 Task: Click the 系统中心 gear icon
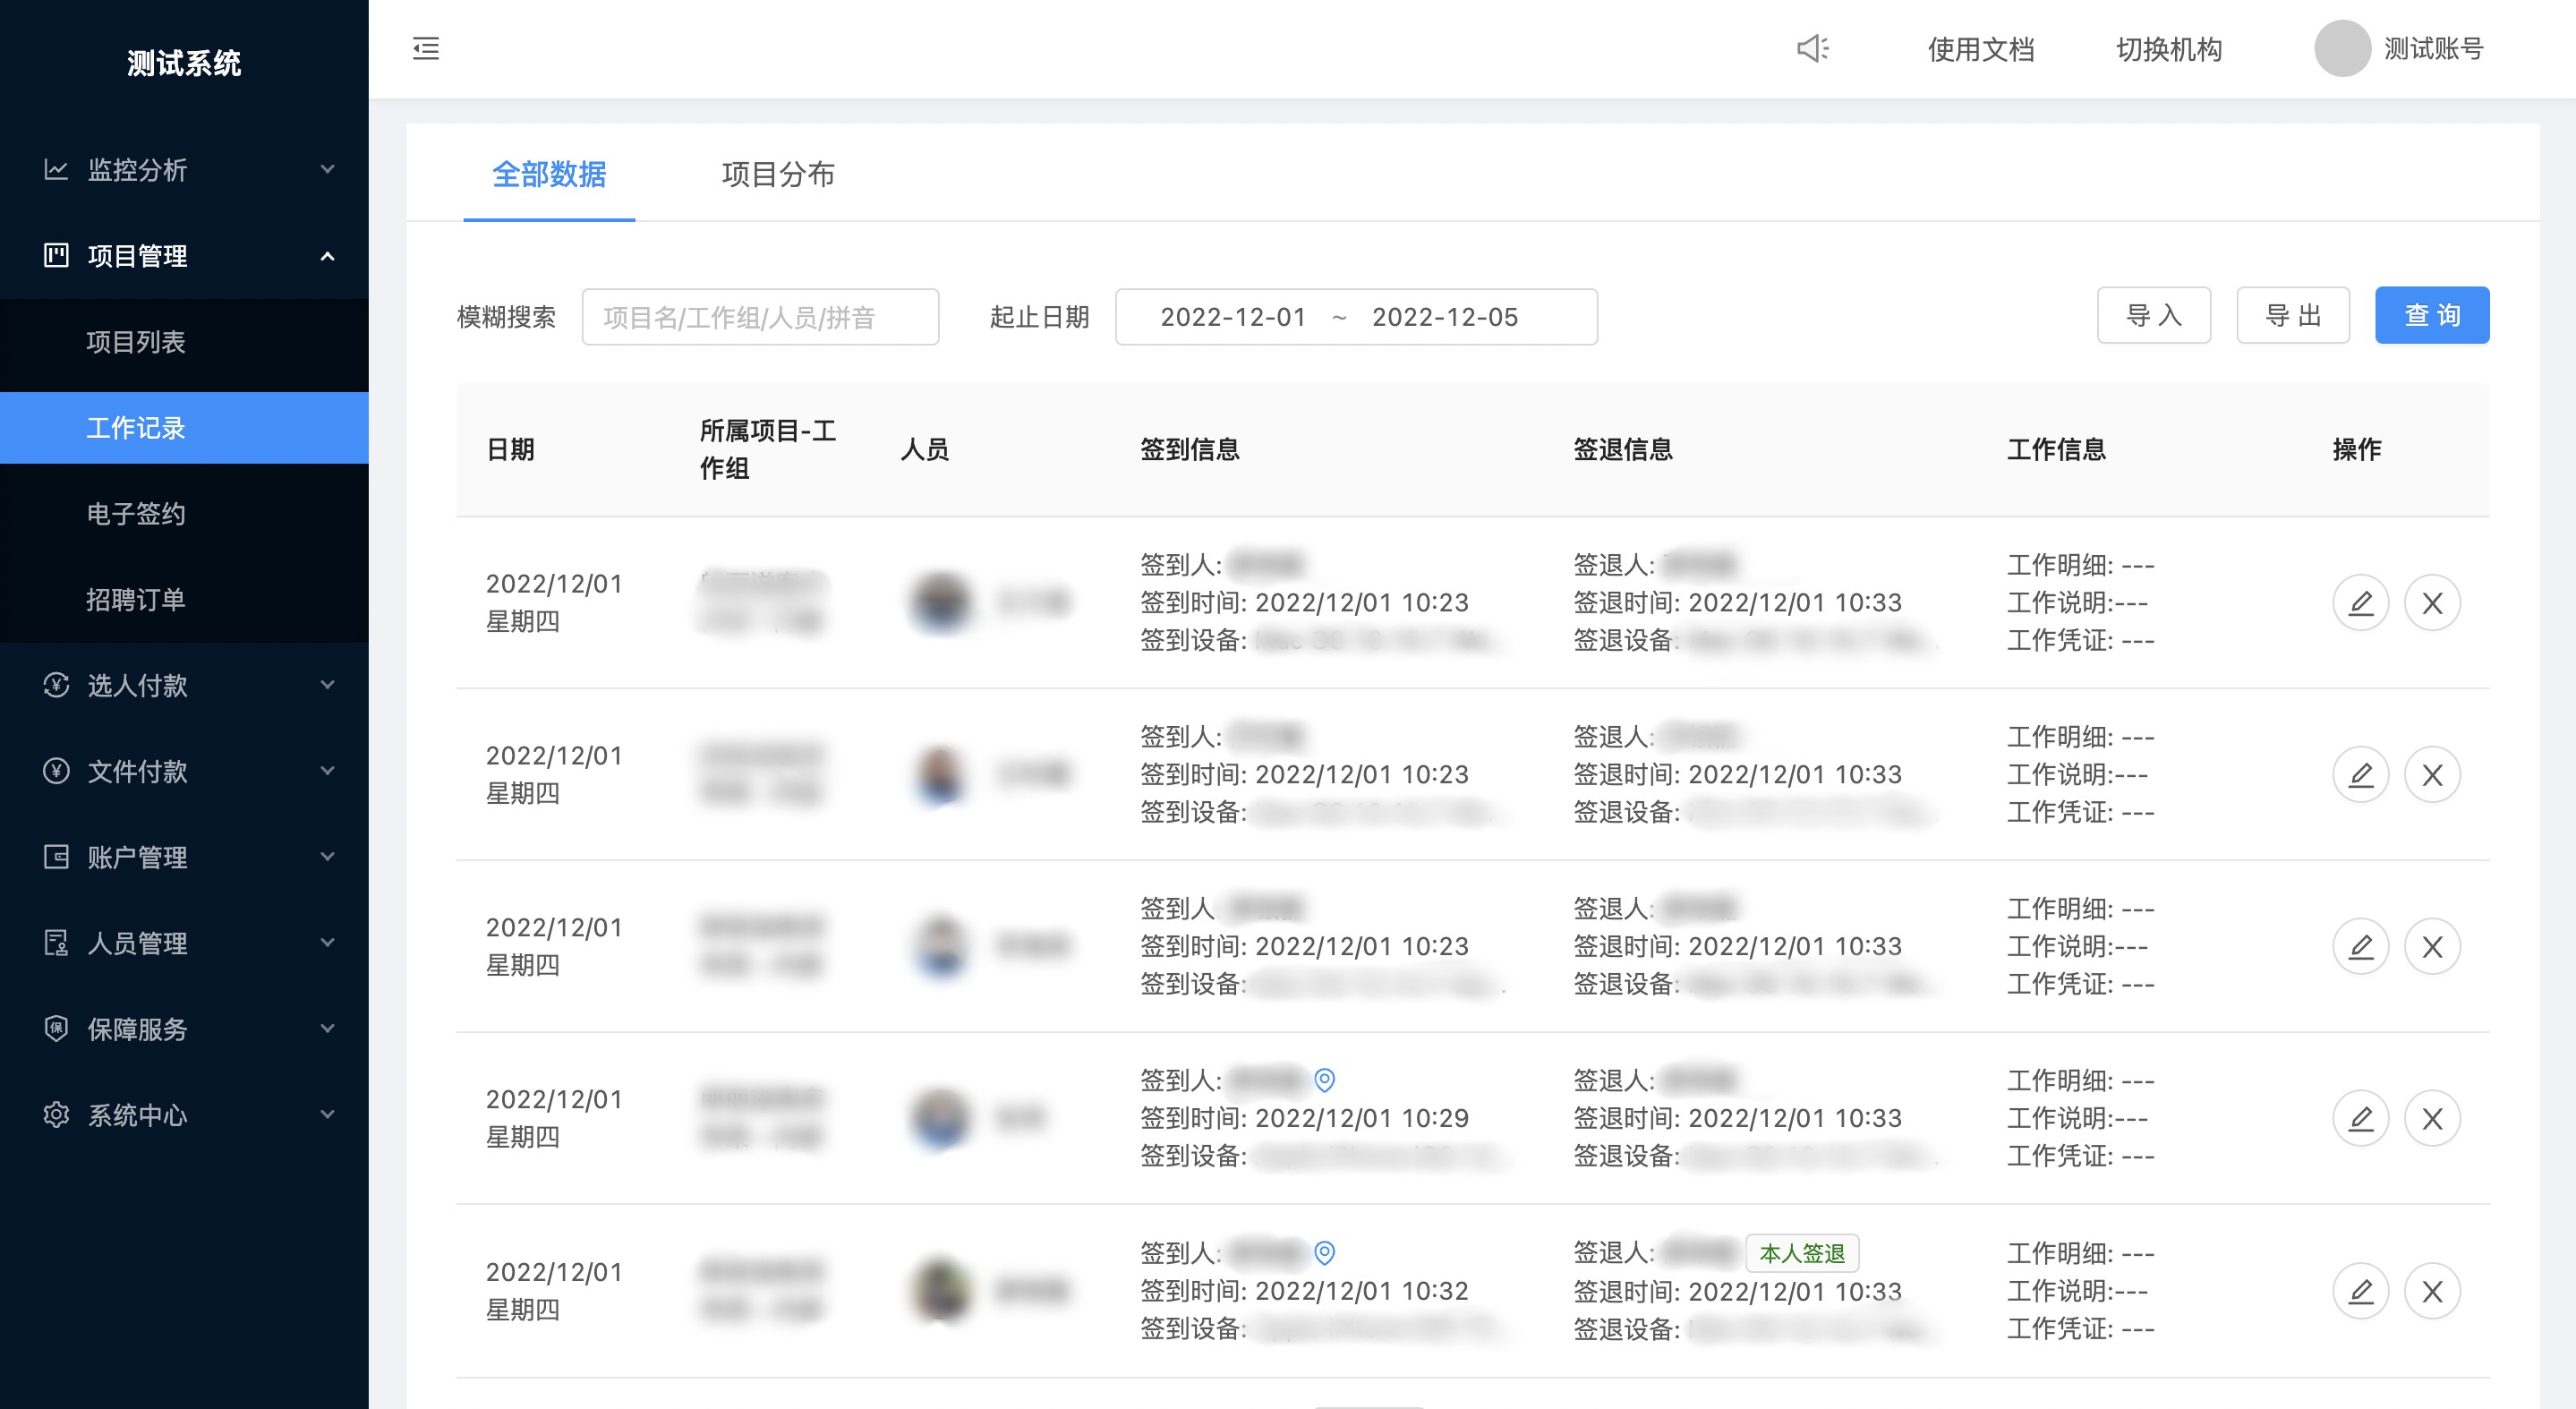click(56, 1115)
